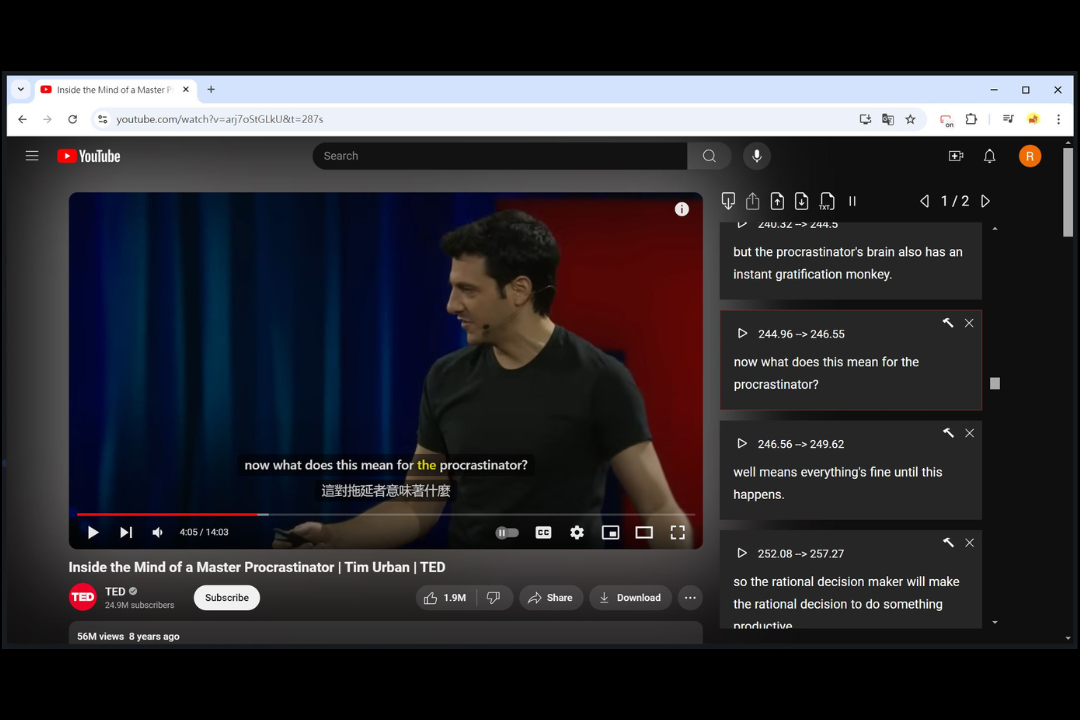This screenshot has width=1080, height=720.
Task: Bookmark this page with the star
Action: point(911,119)
